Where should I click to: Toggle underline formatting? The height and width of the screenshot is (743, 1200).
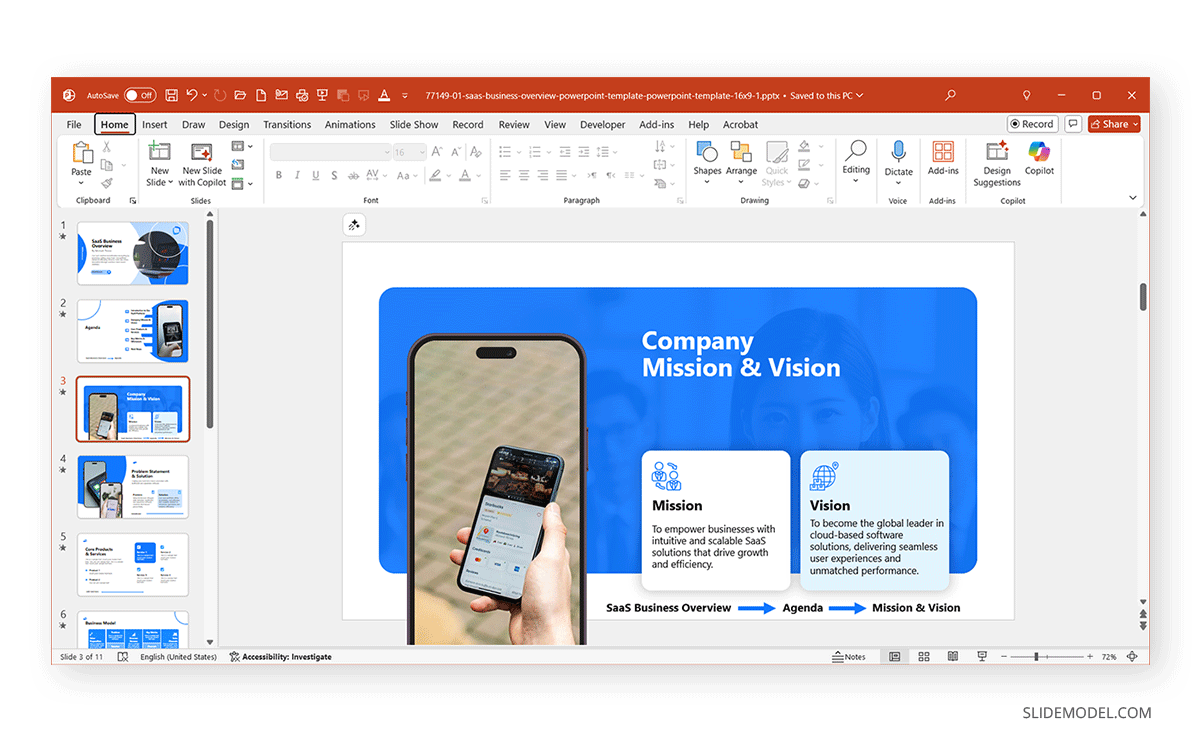(x=315, y=174)
